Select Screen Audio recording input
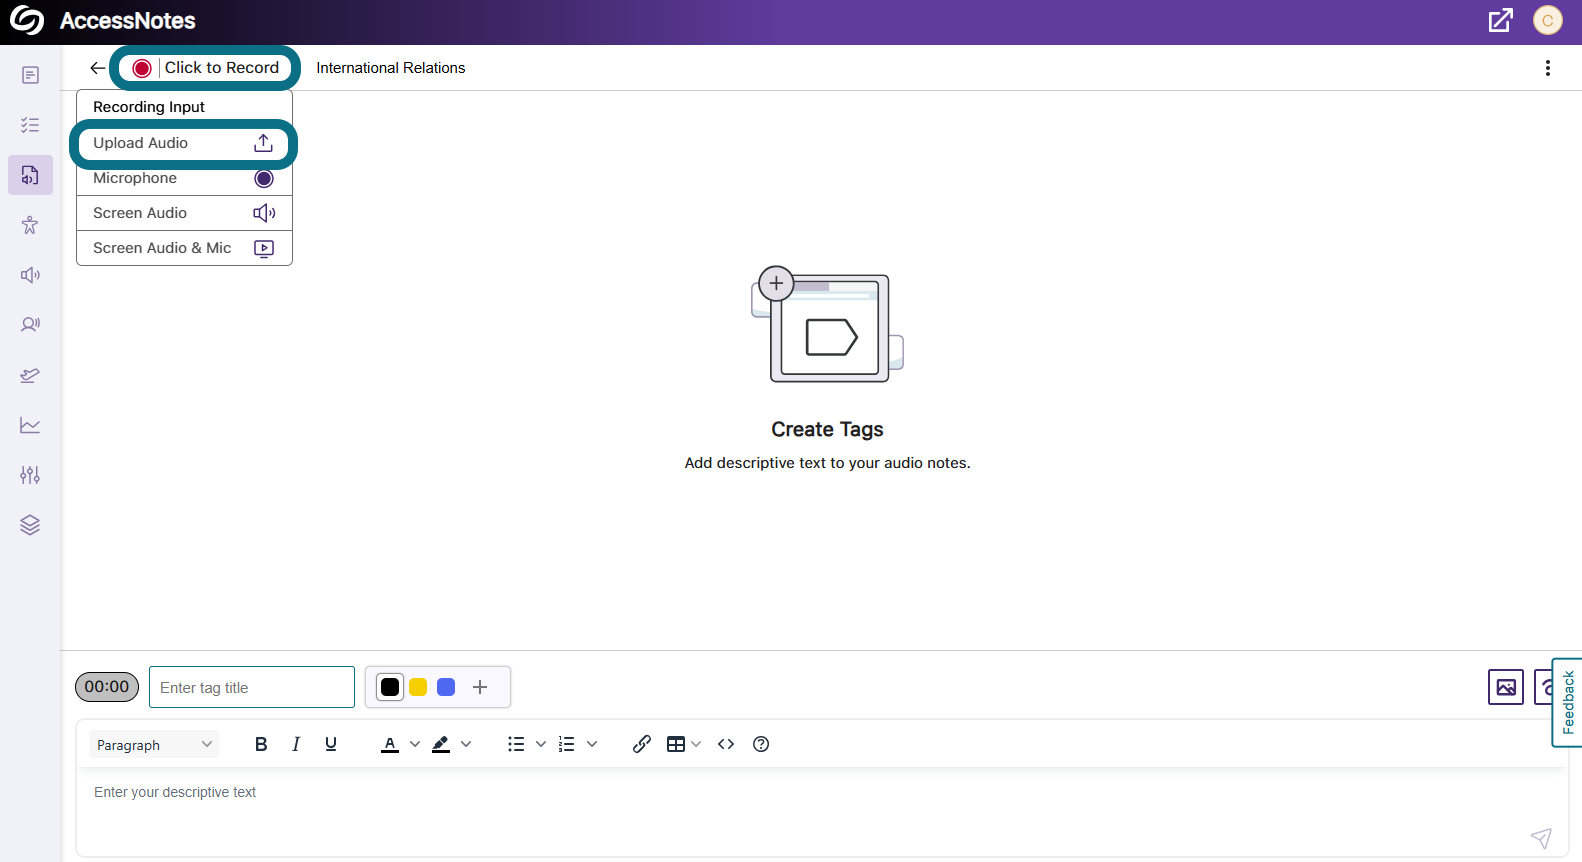 (184, 213)
